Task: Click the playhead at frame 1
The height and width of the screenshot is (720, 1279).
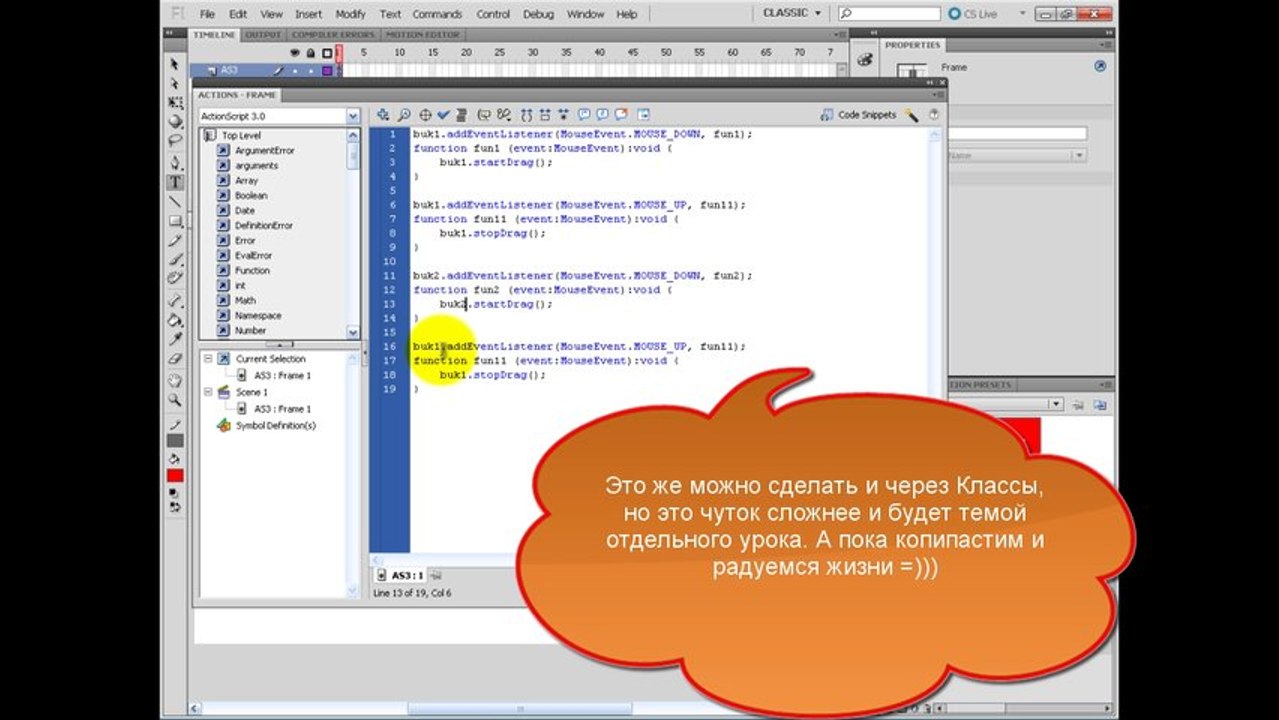Action: [x=338, y=53]
